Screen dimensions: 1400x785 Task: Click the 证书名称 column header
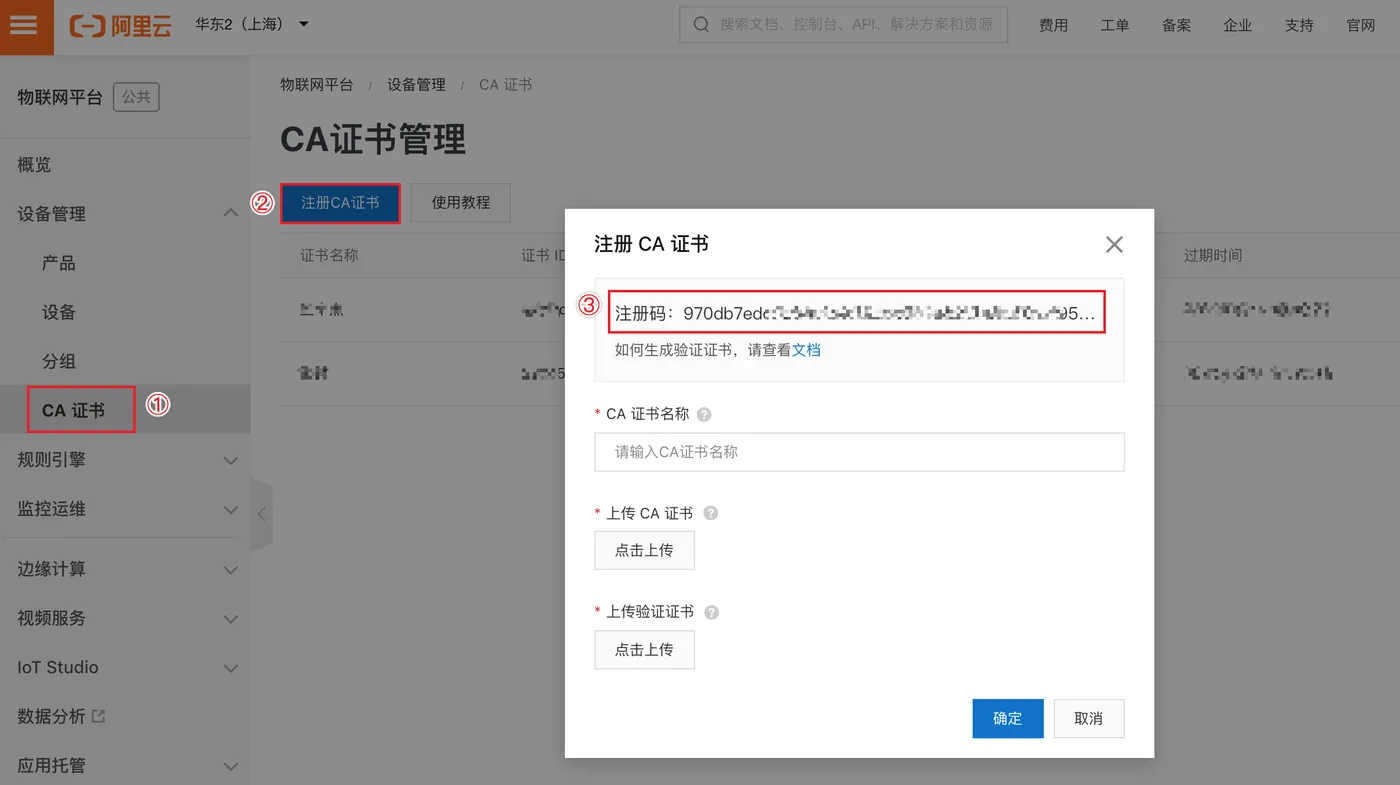click(329, 255)
